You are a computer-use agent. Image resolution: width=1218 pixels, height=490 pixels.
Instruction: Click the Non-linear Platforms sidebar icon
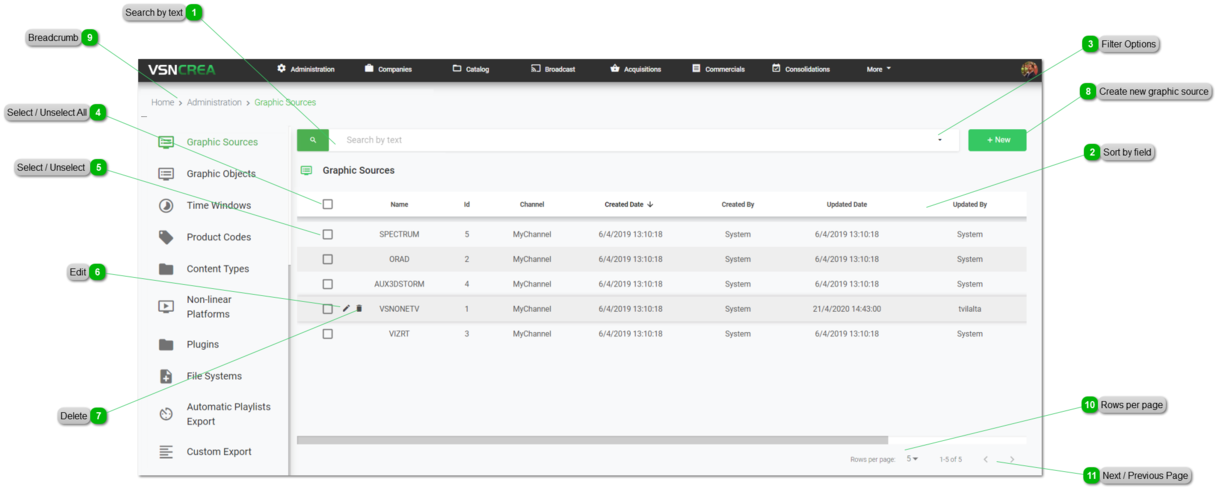(x=166, y=306)
